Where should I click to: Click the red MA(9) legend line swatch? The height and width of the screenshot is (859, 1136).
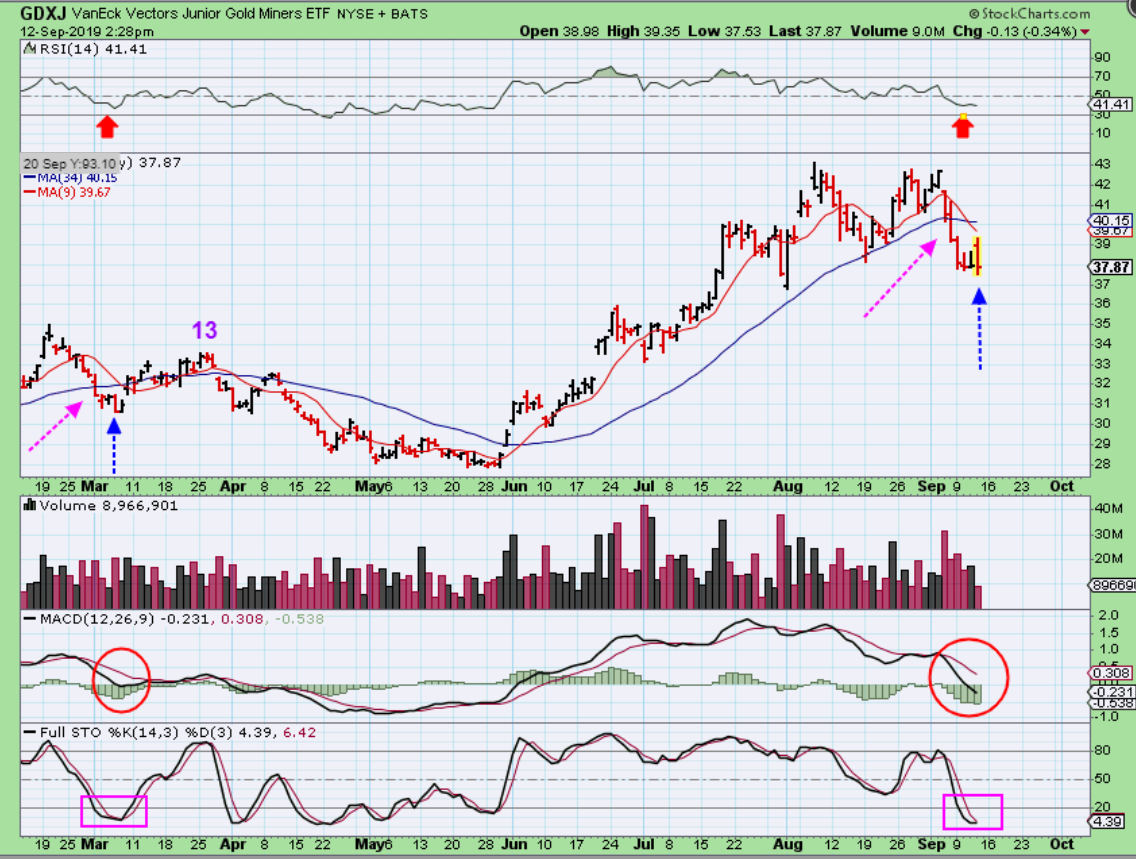click(x=30, y=193)
